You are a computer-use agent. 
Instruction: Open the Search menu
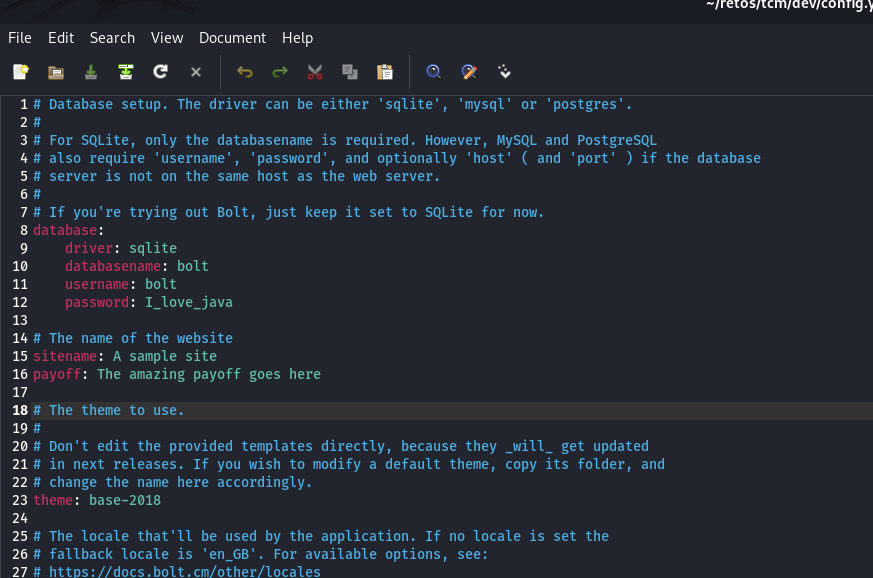112,38
